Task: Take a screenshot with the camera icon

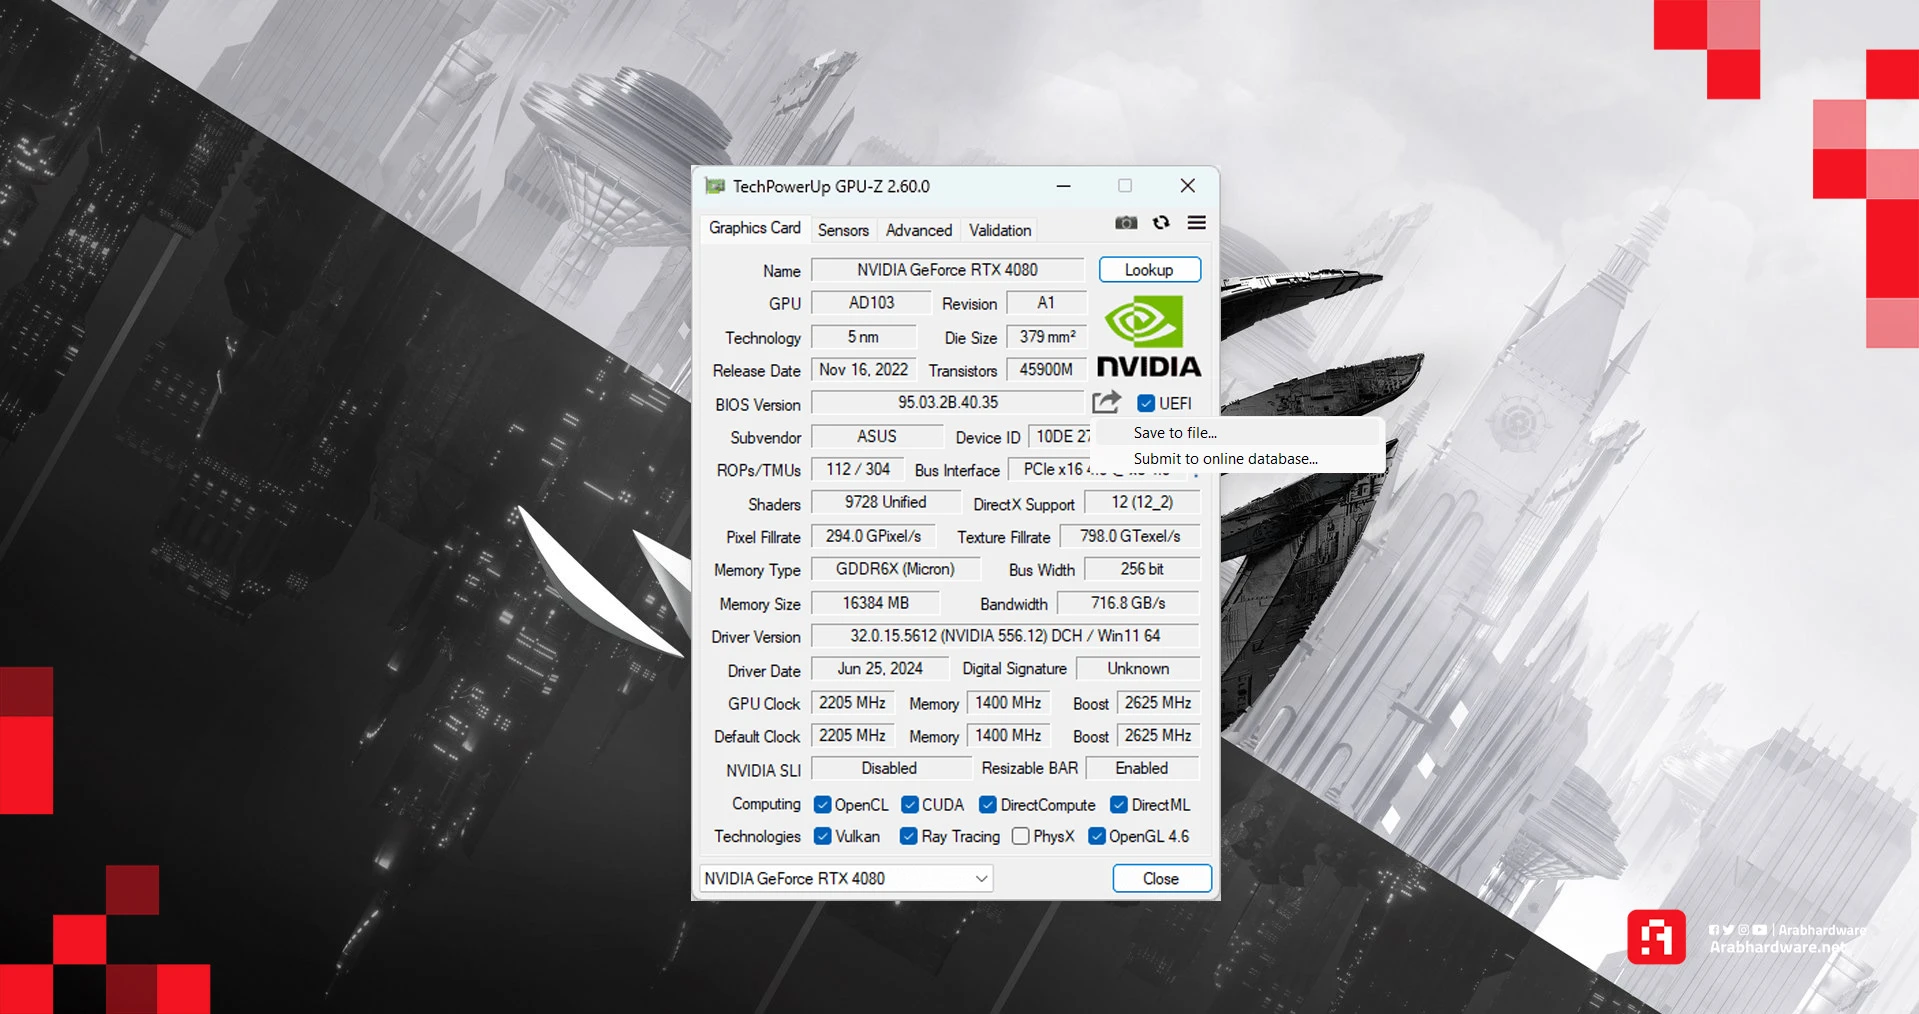Action: 1126,223
